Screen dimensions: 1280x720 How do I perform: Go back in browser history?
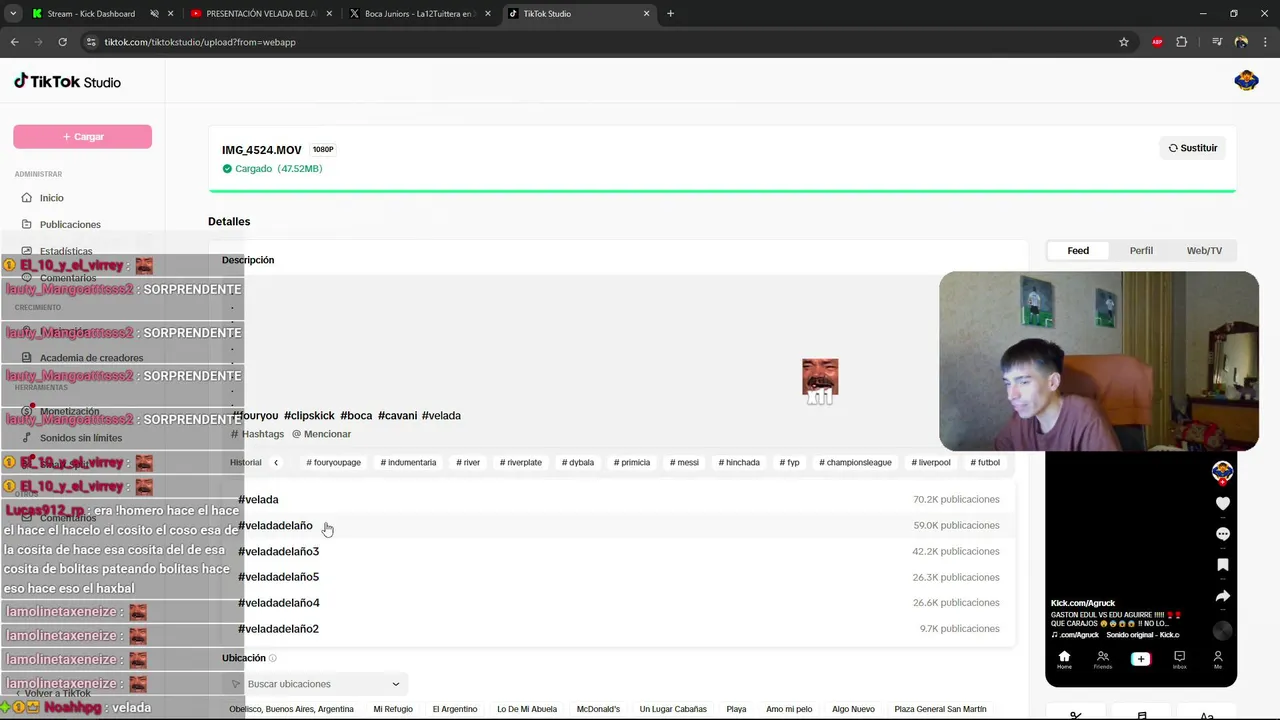[14, 42]
